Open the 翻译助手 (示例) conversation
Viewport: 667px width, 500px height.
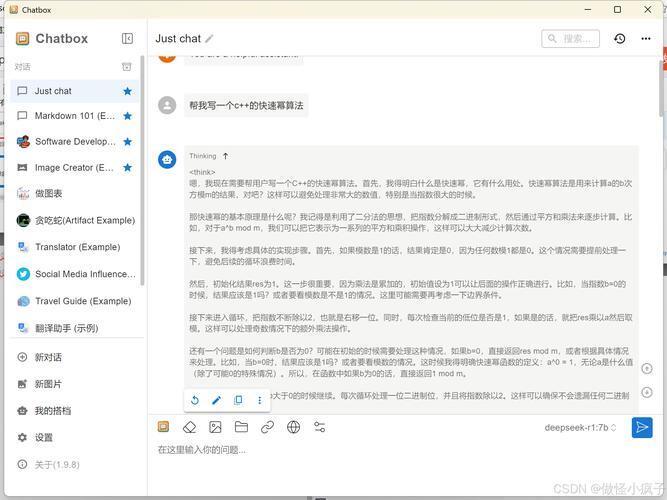tap(74, 328)
